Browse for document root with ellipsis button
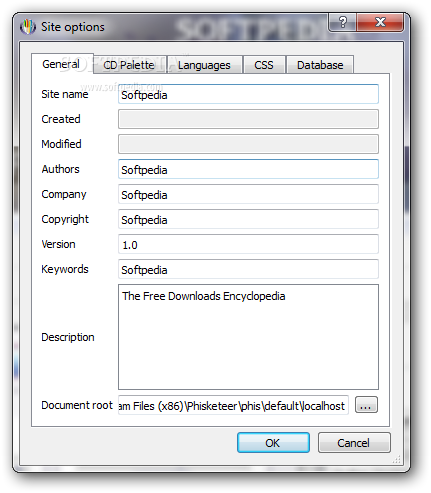The height and width of the screenshot is (493, 431). (366, 405)
